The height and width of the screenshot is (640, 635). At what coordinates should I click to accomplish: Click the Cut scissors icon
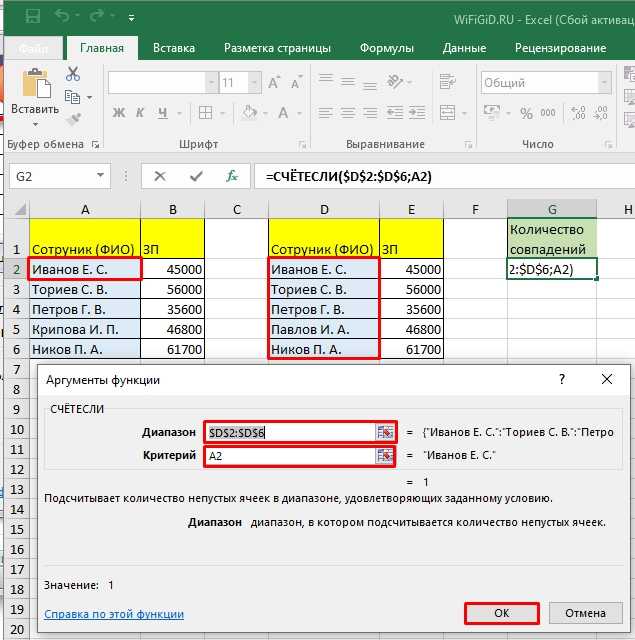point(73,74)
